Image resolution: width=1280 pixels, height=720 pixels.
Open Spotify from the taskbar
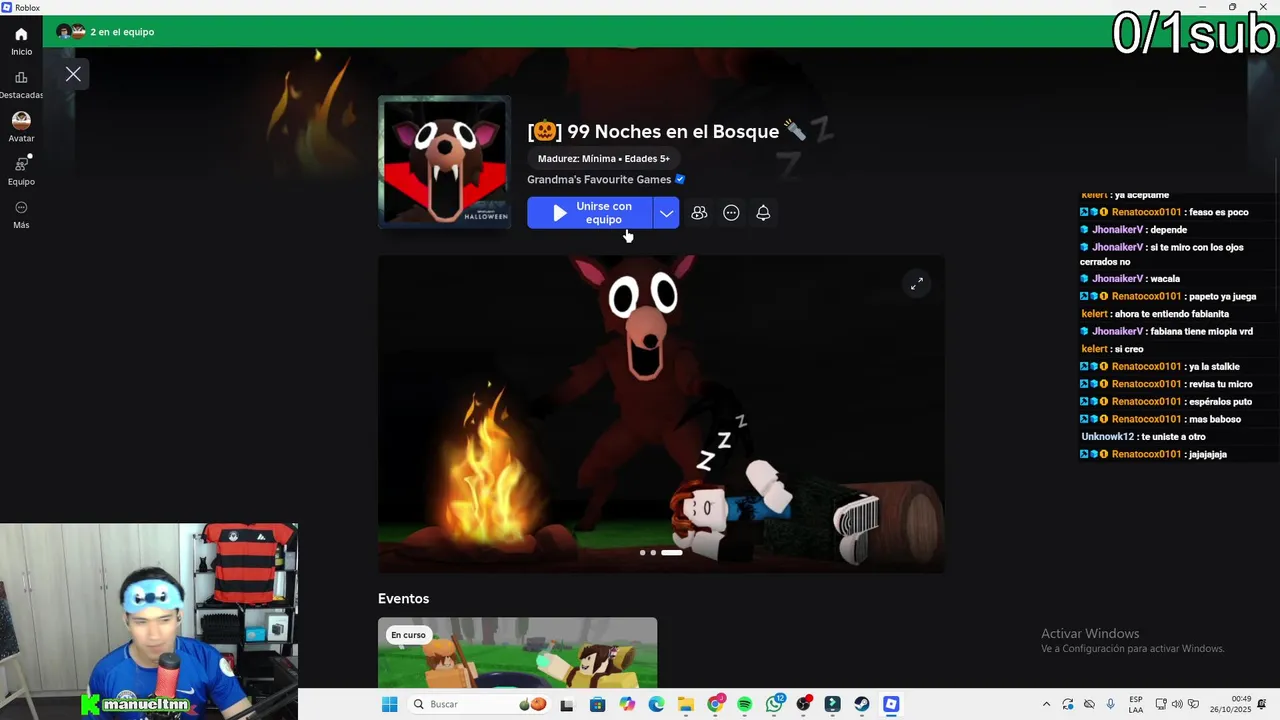coord(744,704)
